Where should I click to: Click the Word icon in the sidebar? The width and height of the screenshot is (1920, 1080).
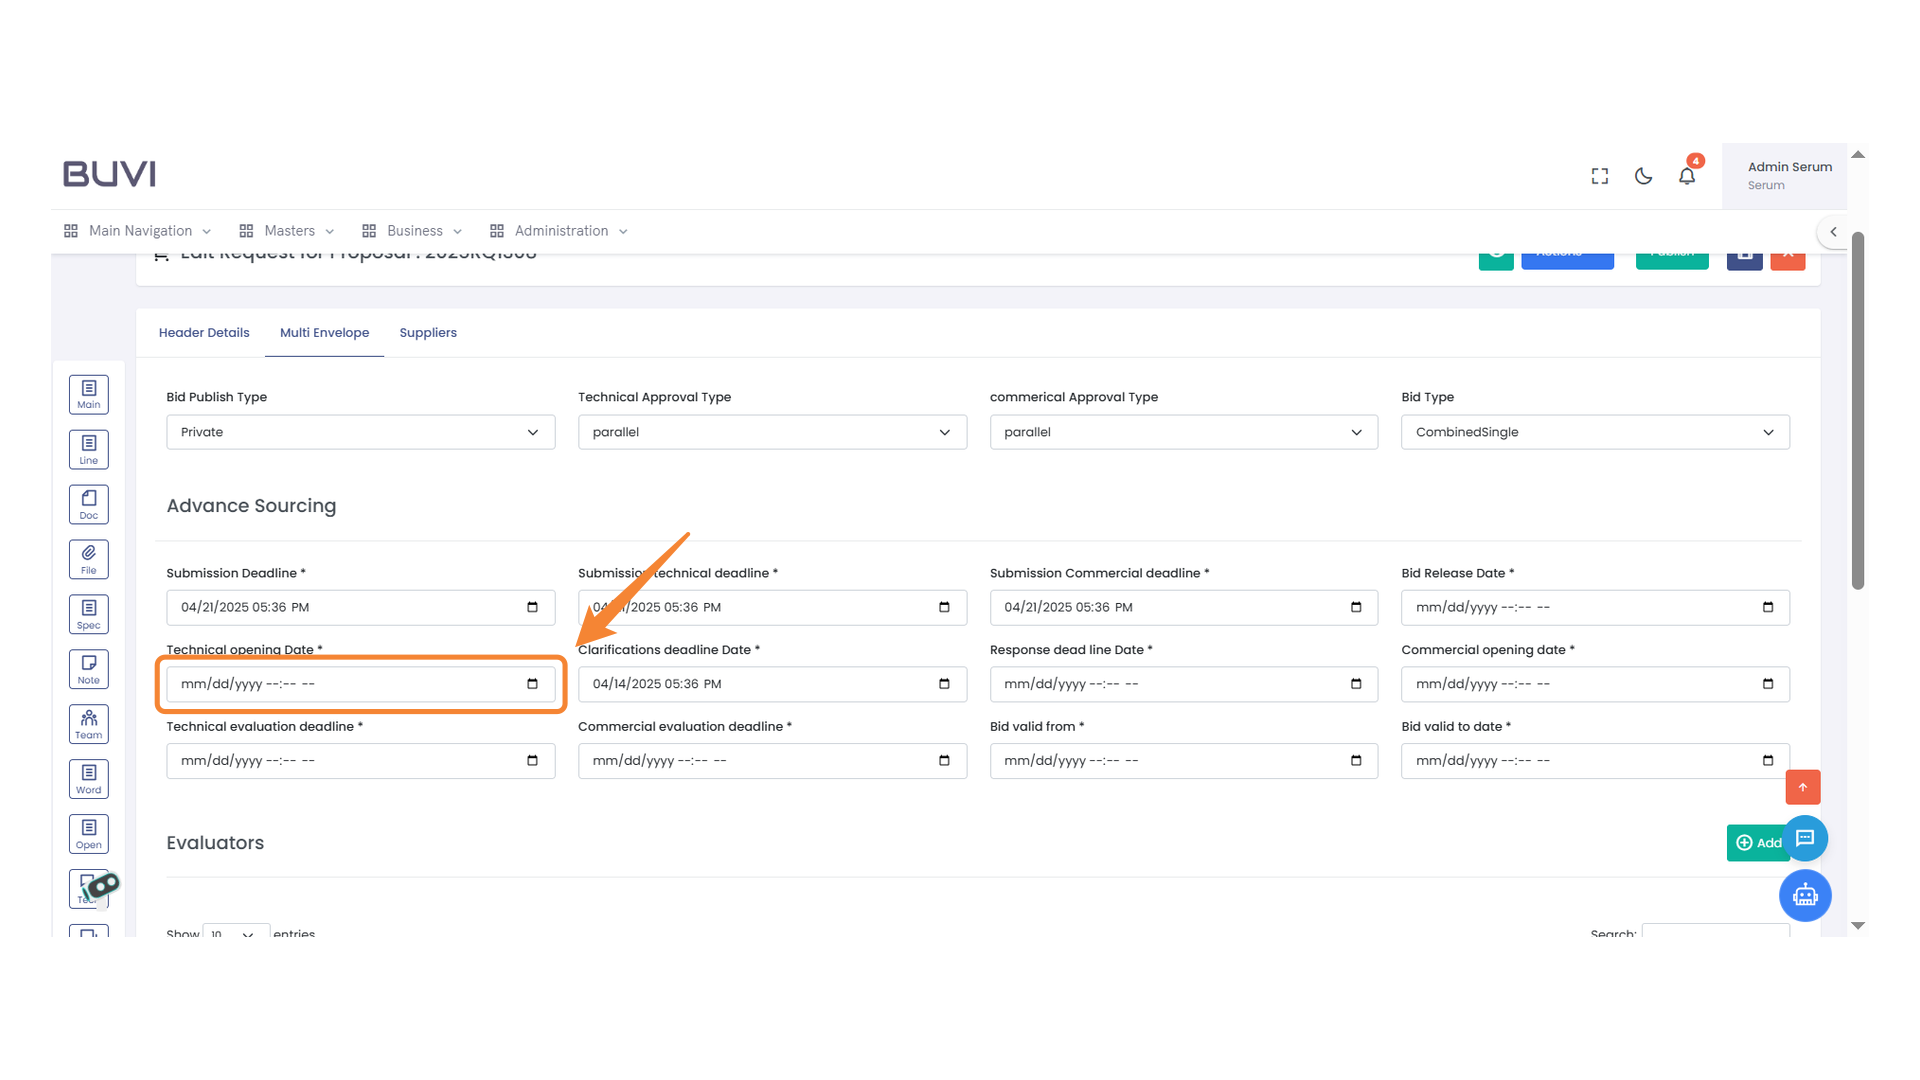88,779
